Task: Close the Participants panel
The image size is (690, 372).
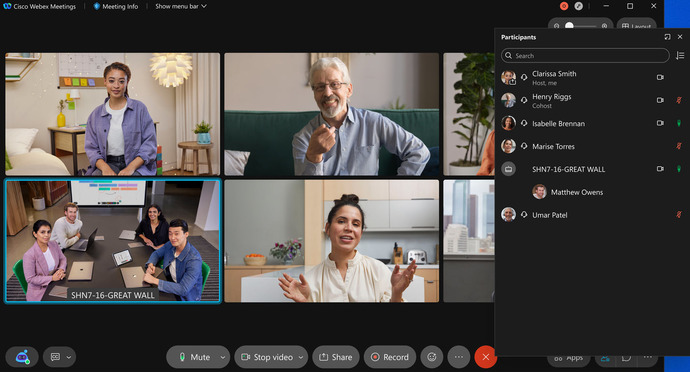Action: coord(680,37)
